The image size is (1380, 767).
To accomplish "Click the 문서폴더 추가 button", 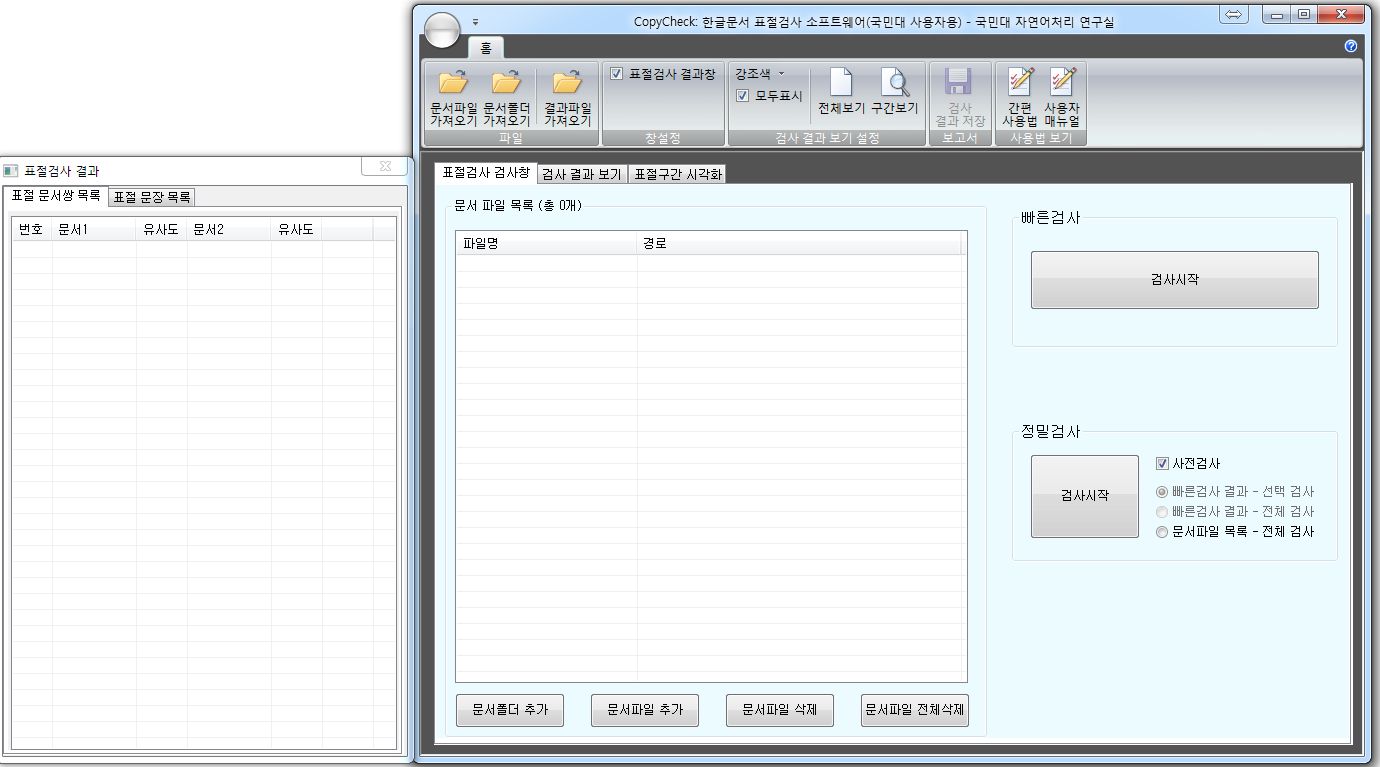I will [x=509, y=710].
